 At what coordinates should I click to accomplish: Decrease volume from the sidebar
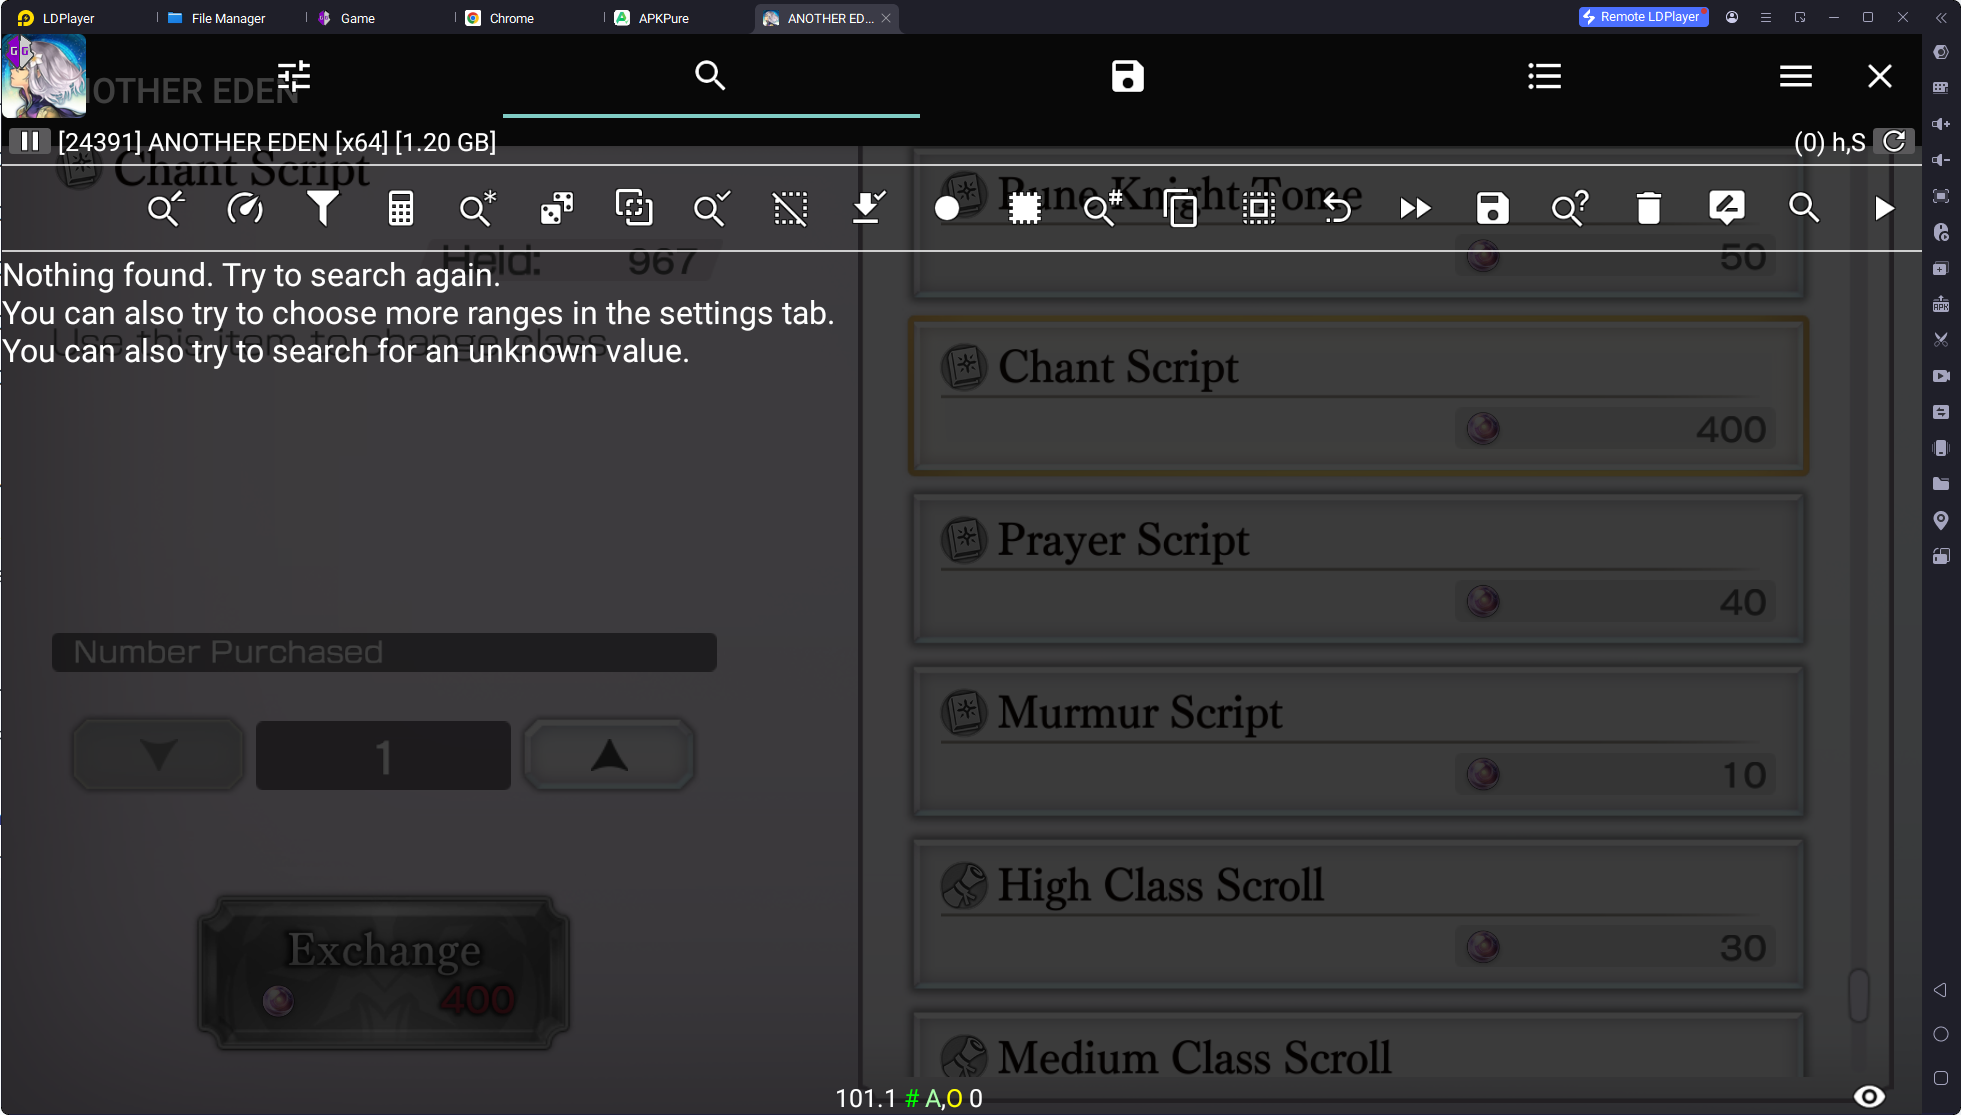[x=1941, y=160]
